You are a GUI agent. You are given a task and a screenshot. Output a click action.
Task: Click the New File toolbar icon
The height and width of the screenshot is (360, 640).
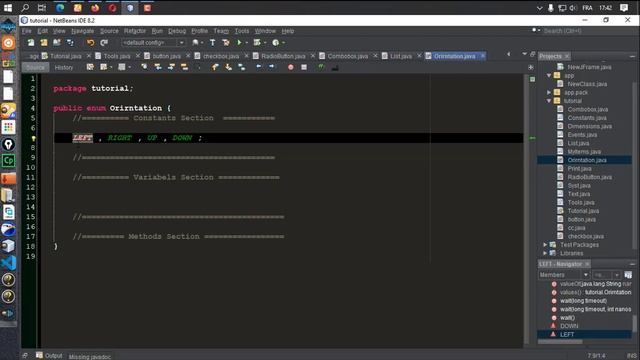(31, 42)
